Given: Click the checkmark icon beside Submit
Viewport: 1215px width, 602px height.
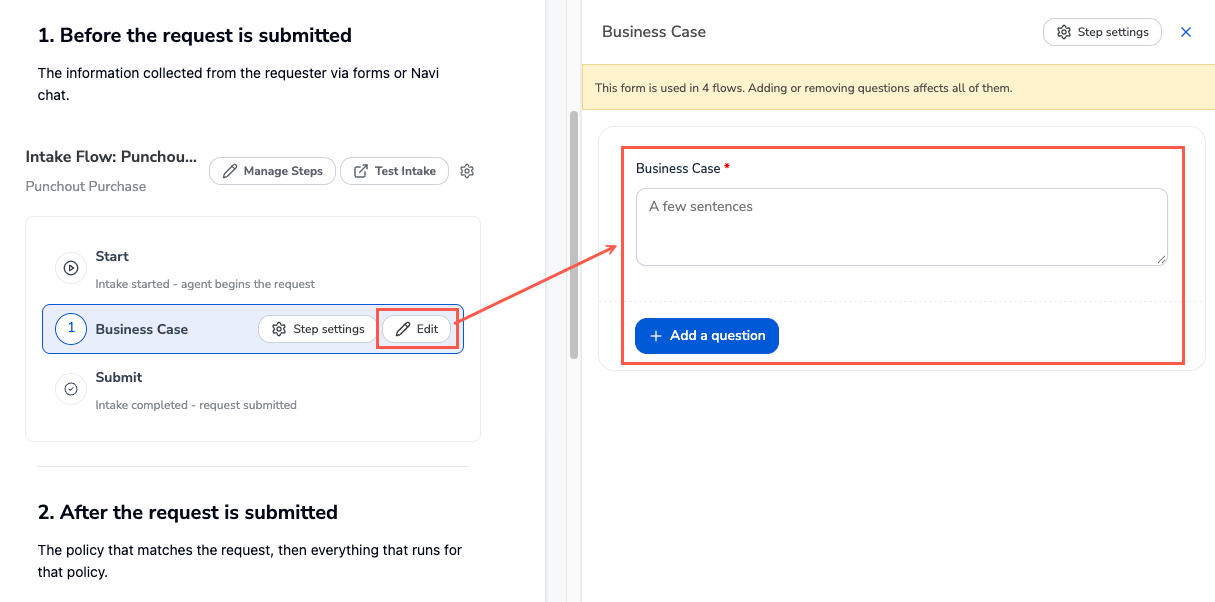Looking at the screenshot, I should (x=71, y=389).
